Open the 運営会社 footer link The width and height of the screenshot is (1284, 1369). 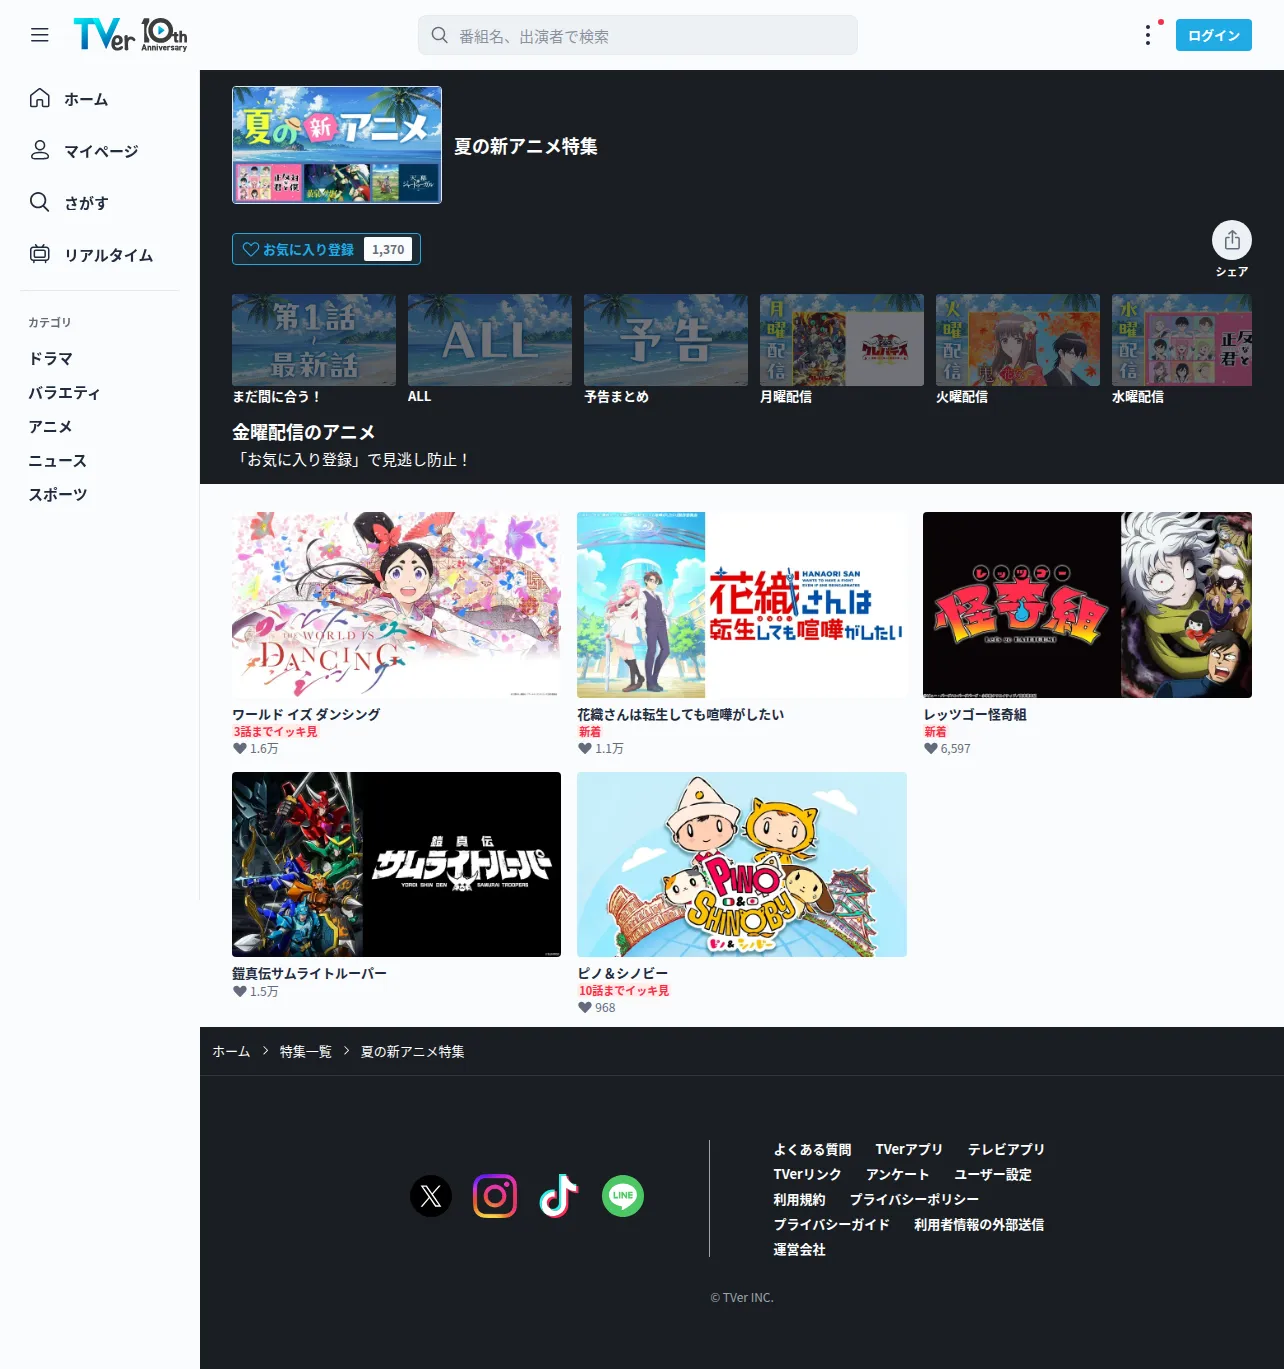click(x=799, y=1249)
